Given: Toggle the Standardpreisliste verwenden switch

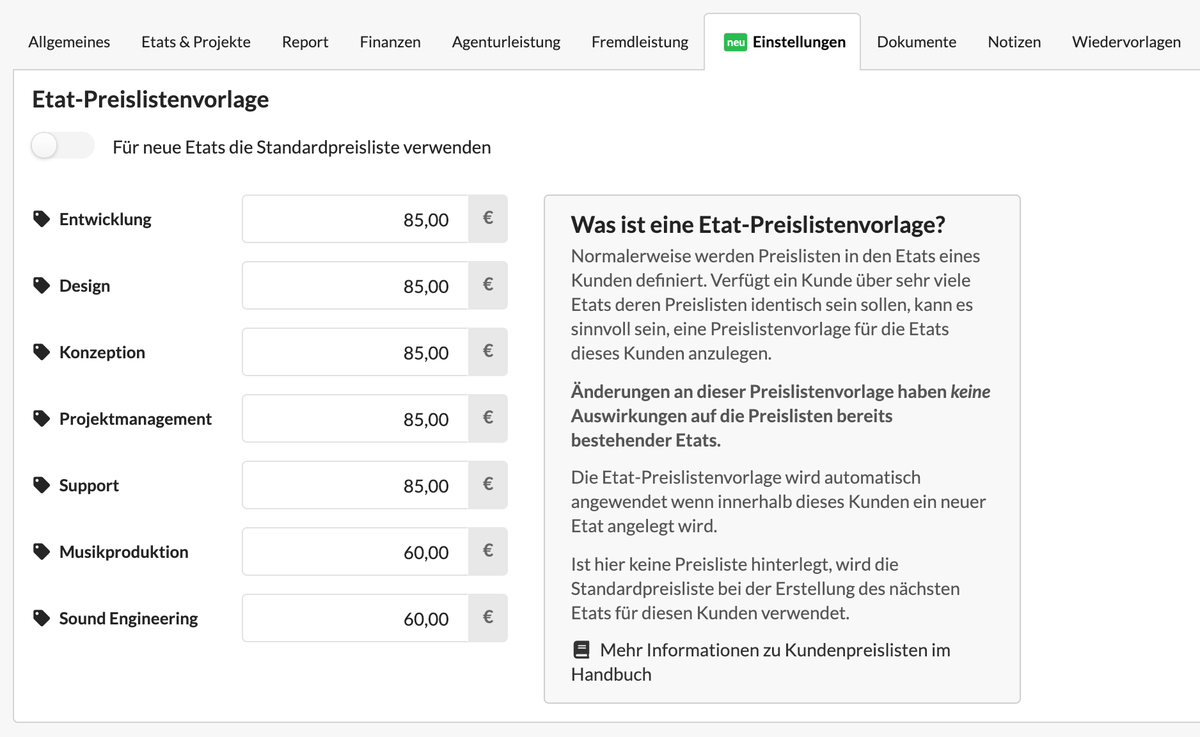Looking at the screenshot, I should pos(62,146).
